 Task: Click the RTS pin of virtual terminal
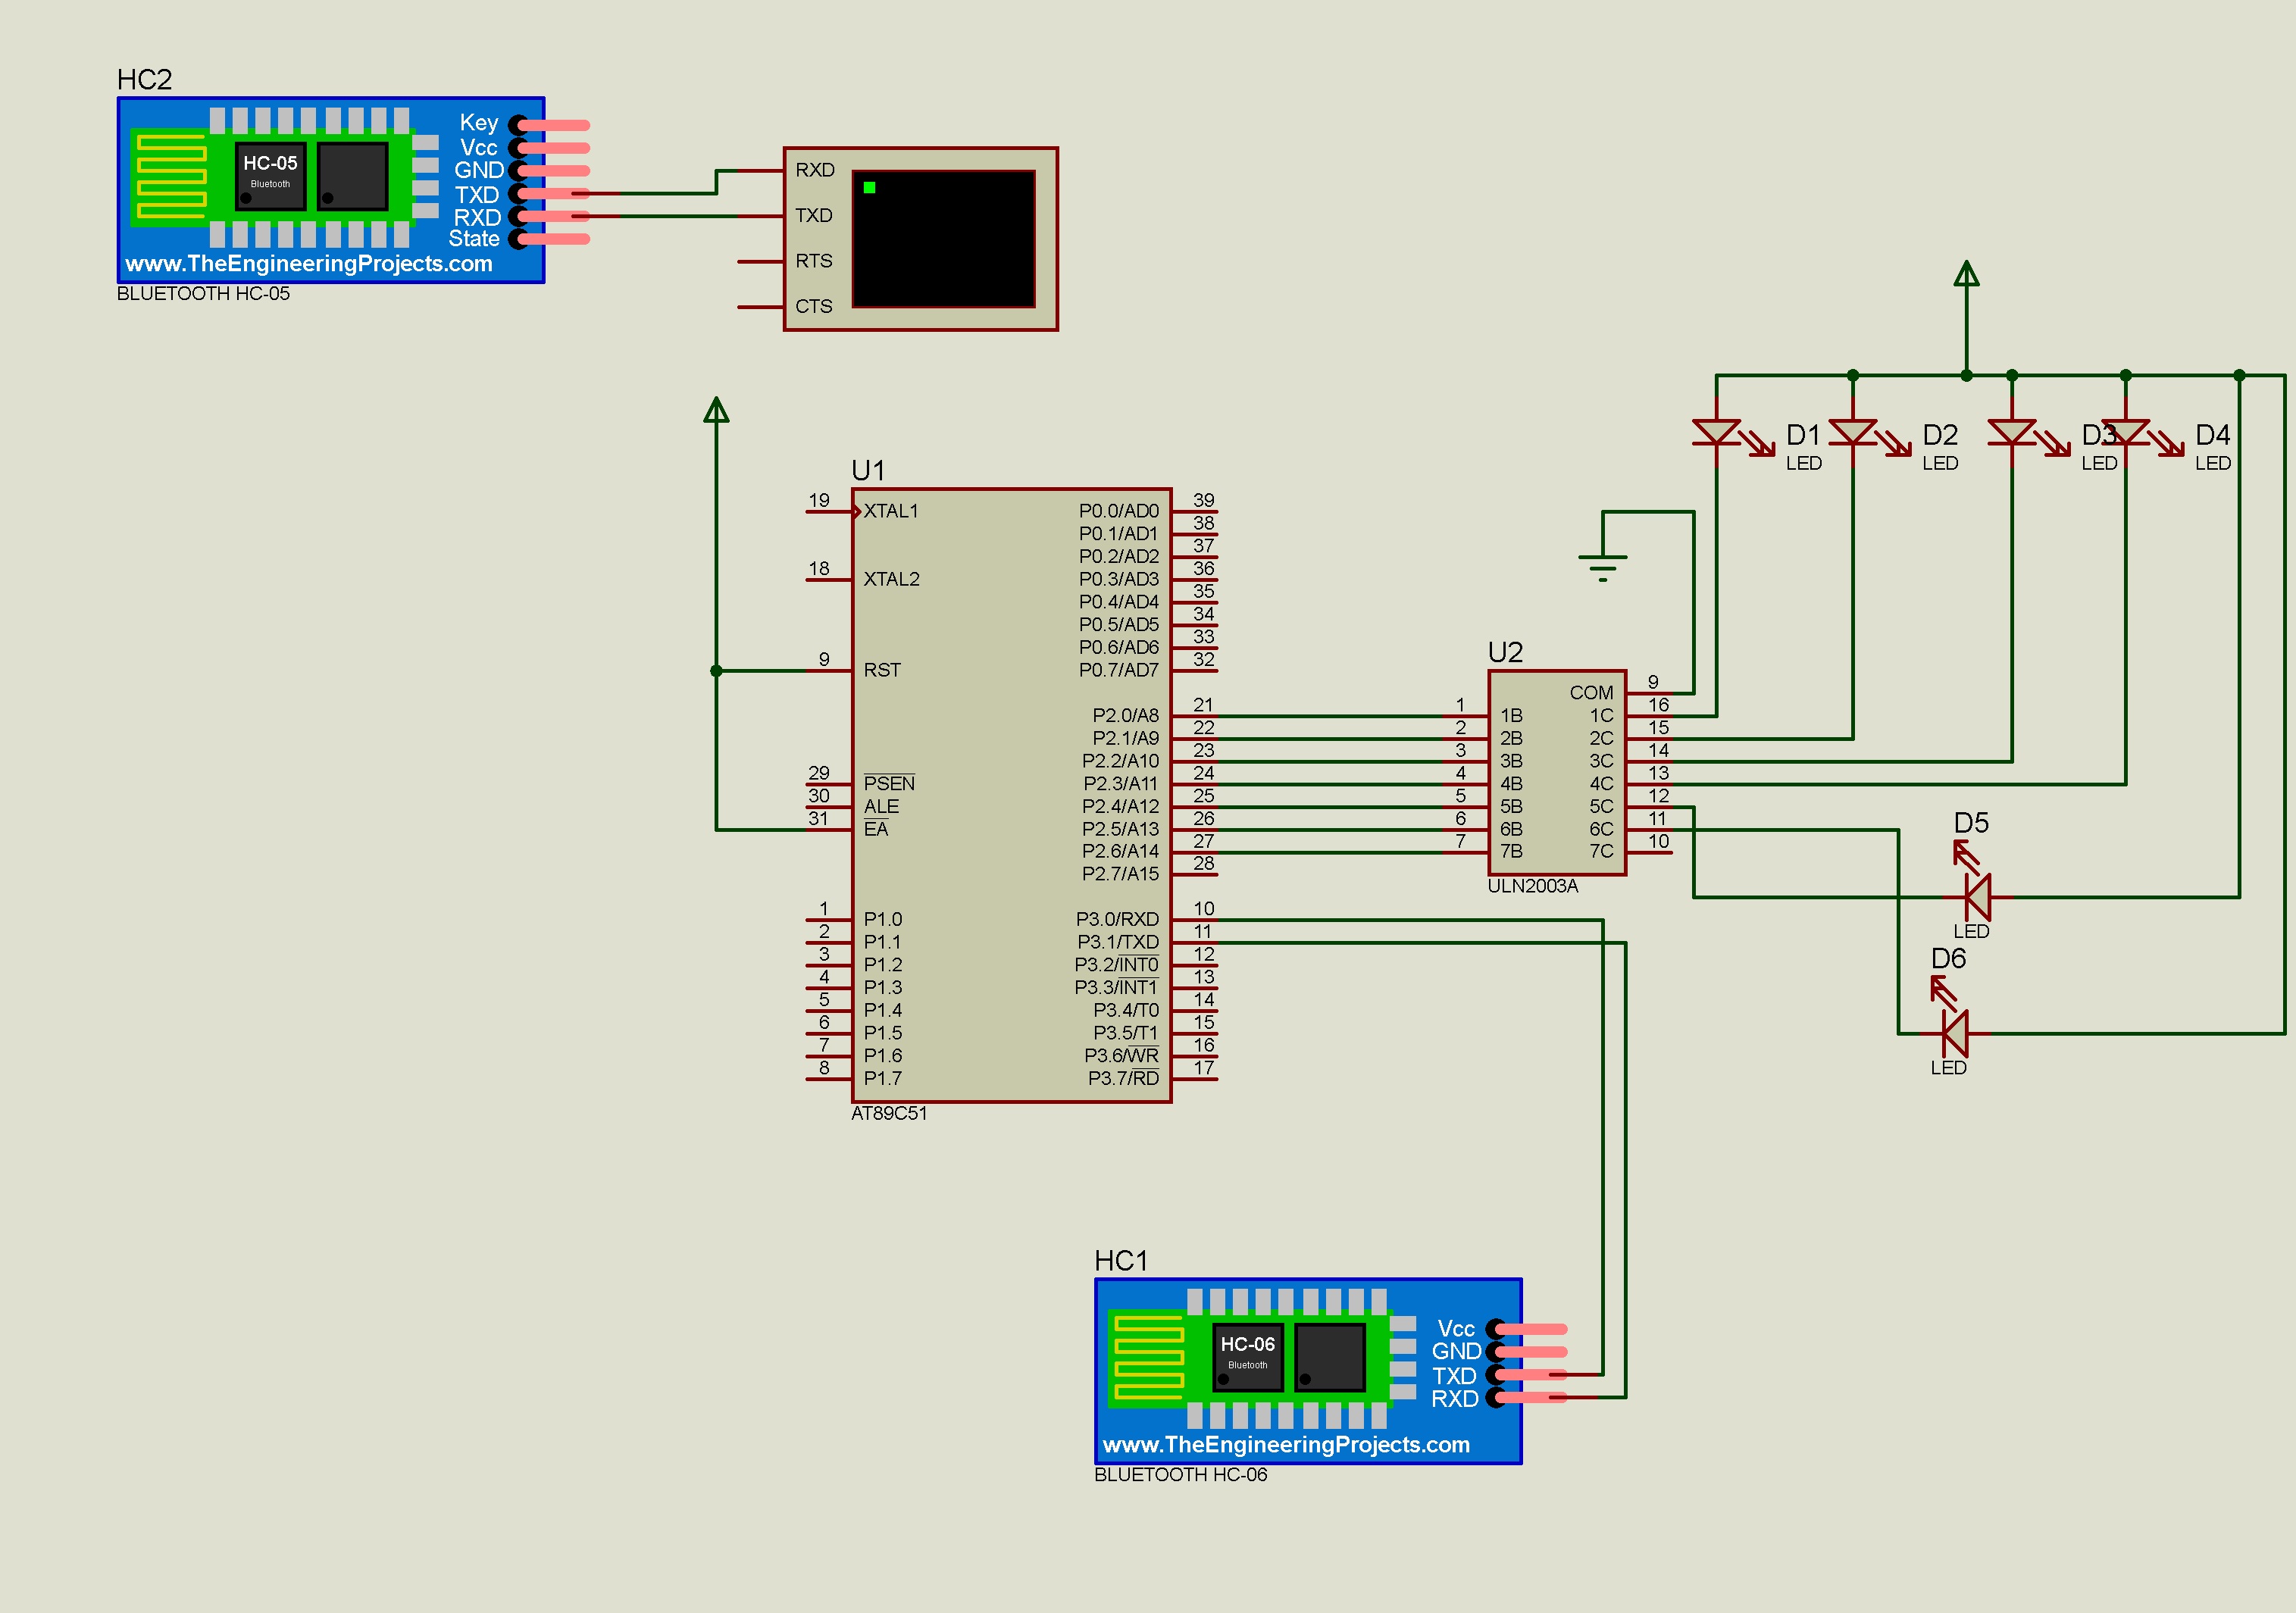(760, 262)
